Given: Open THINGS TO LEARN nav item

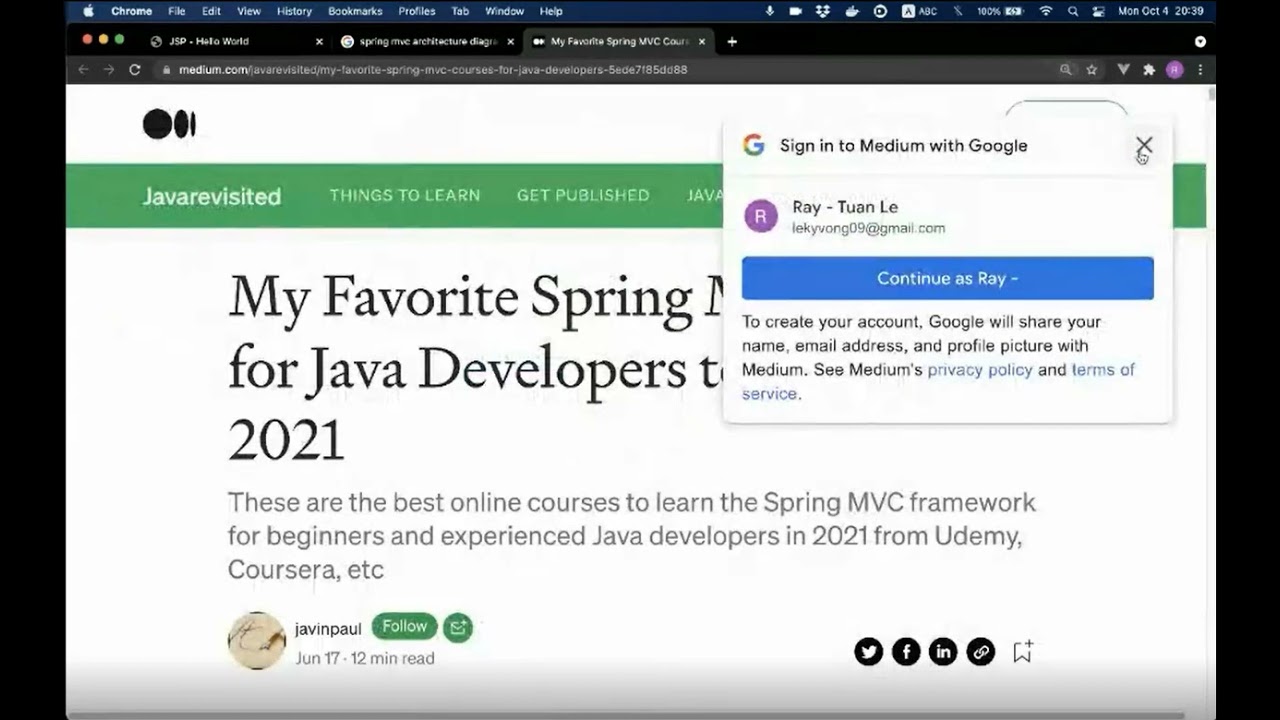Looking at the screenshot, I should (405, 195).
